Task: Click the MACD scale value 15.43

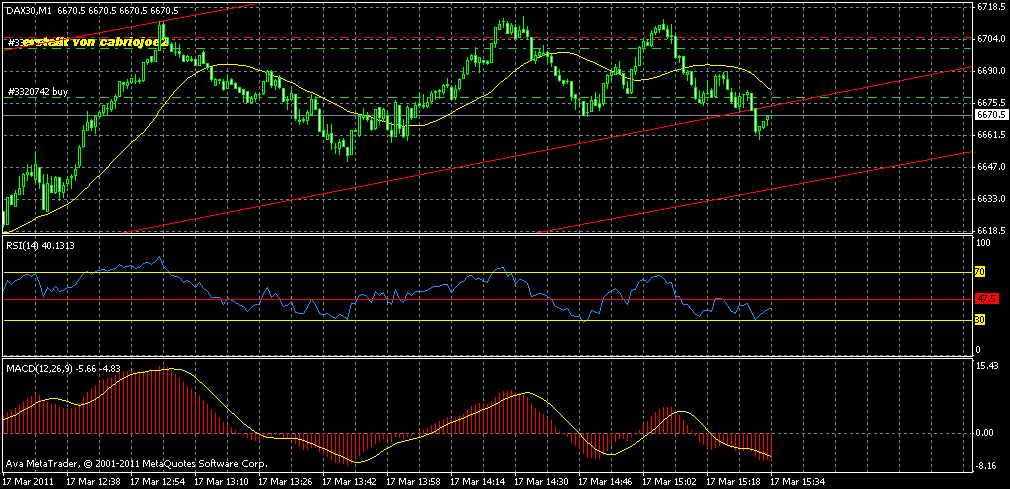Action: point(987,366)
